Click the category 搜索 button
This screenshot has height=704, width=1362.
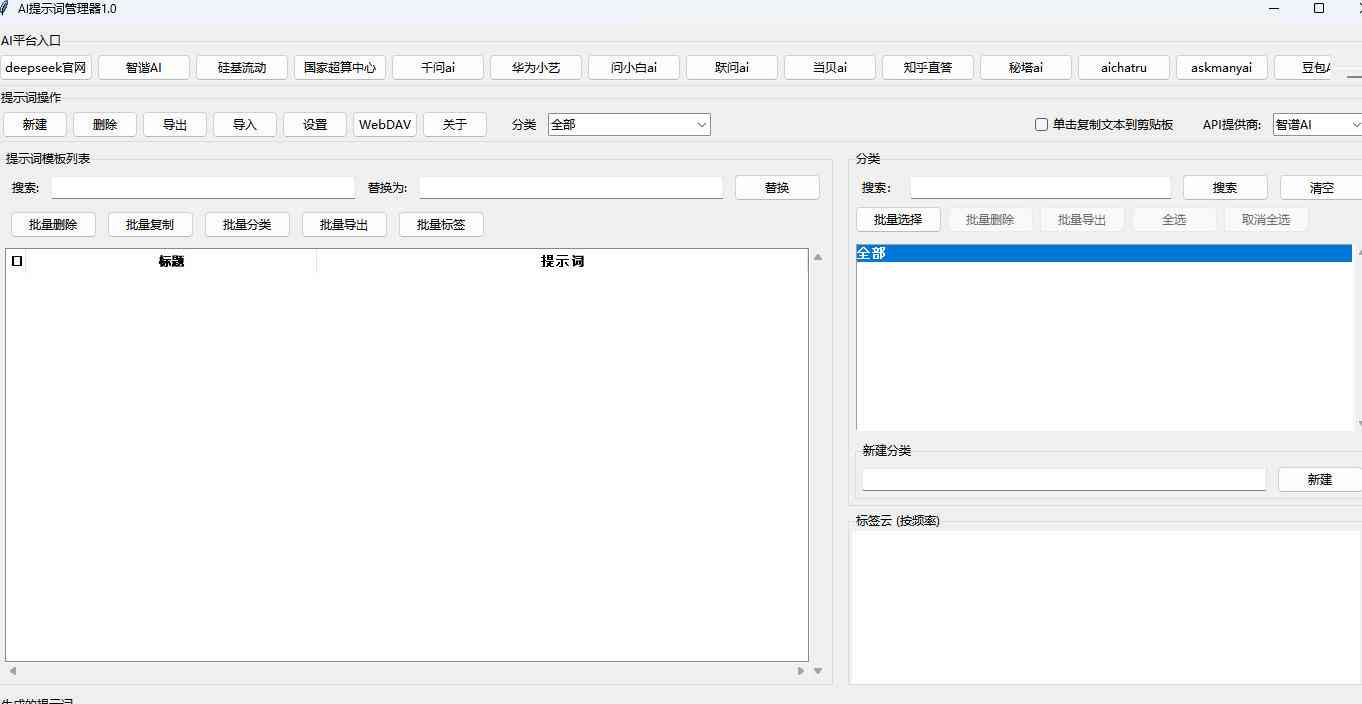(1225, 187)
